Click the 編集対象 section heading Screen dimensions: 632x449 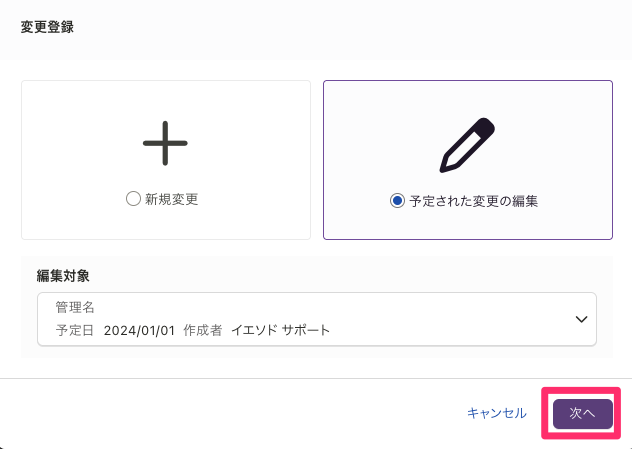point(63,276)
